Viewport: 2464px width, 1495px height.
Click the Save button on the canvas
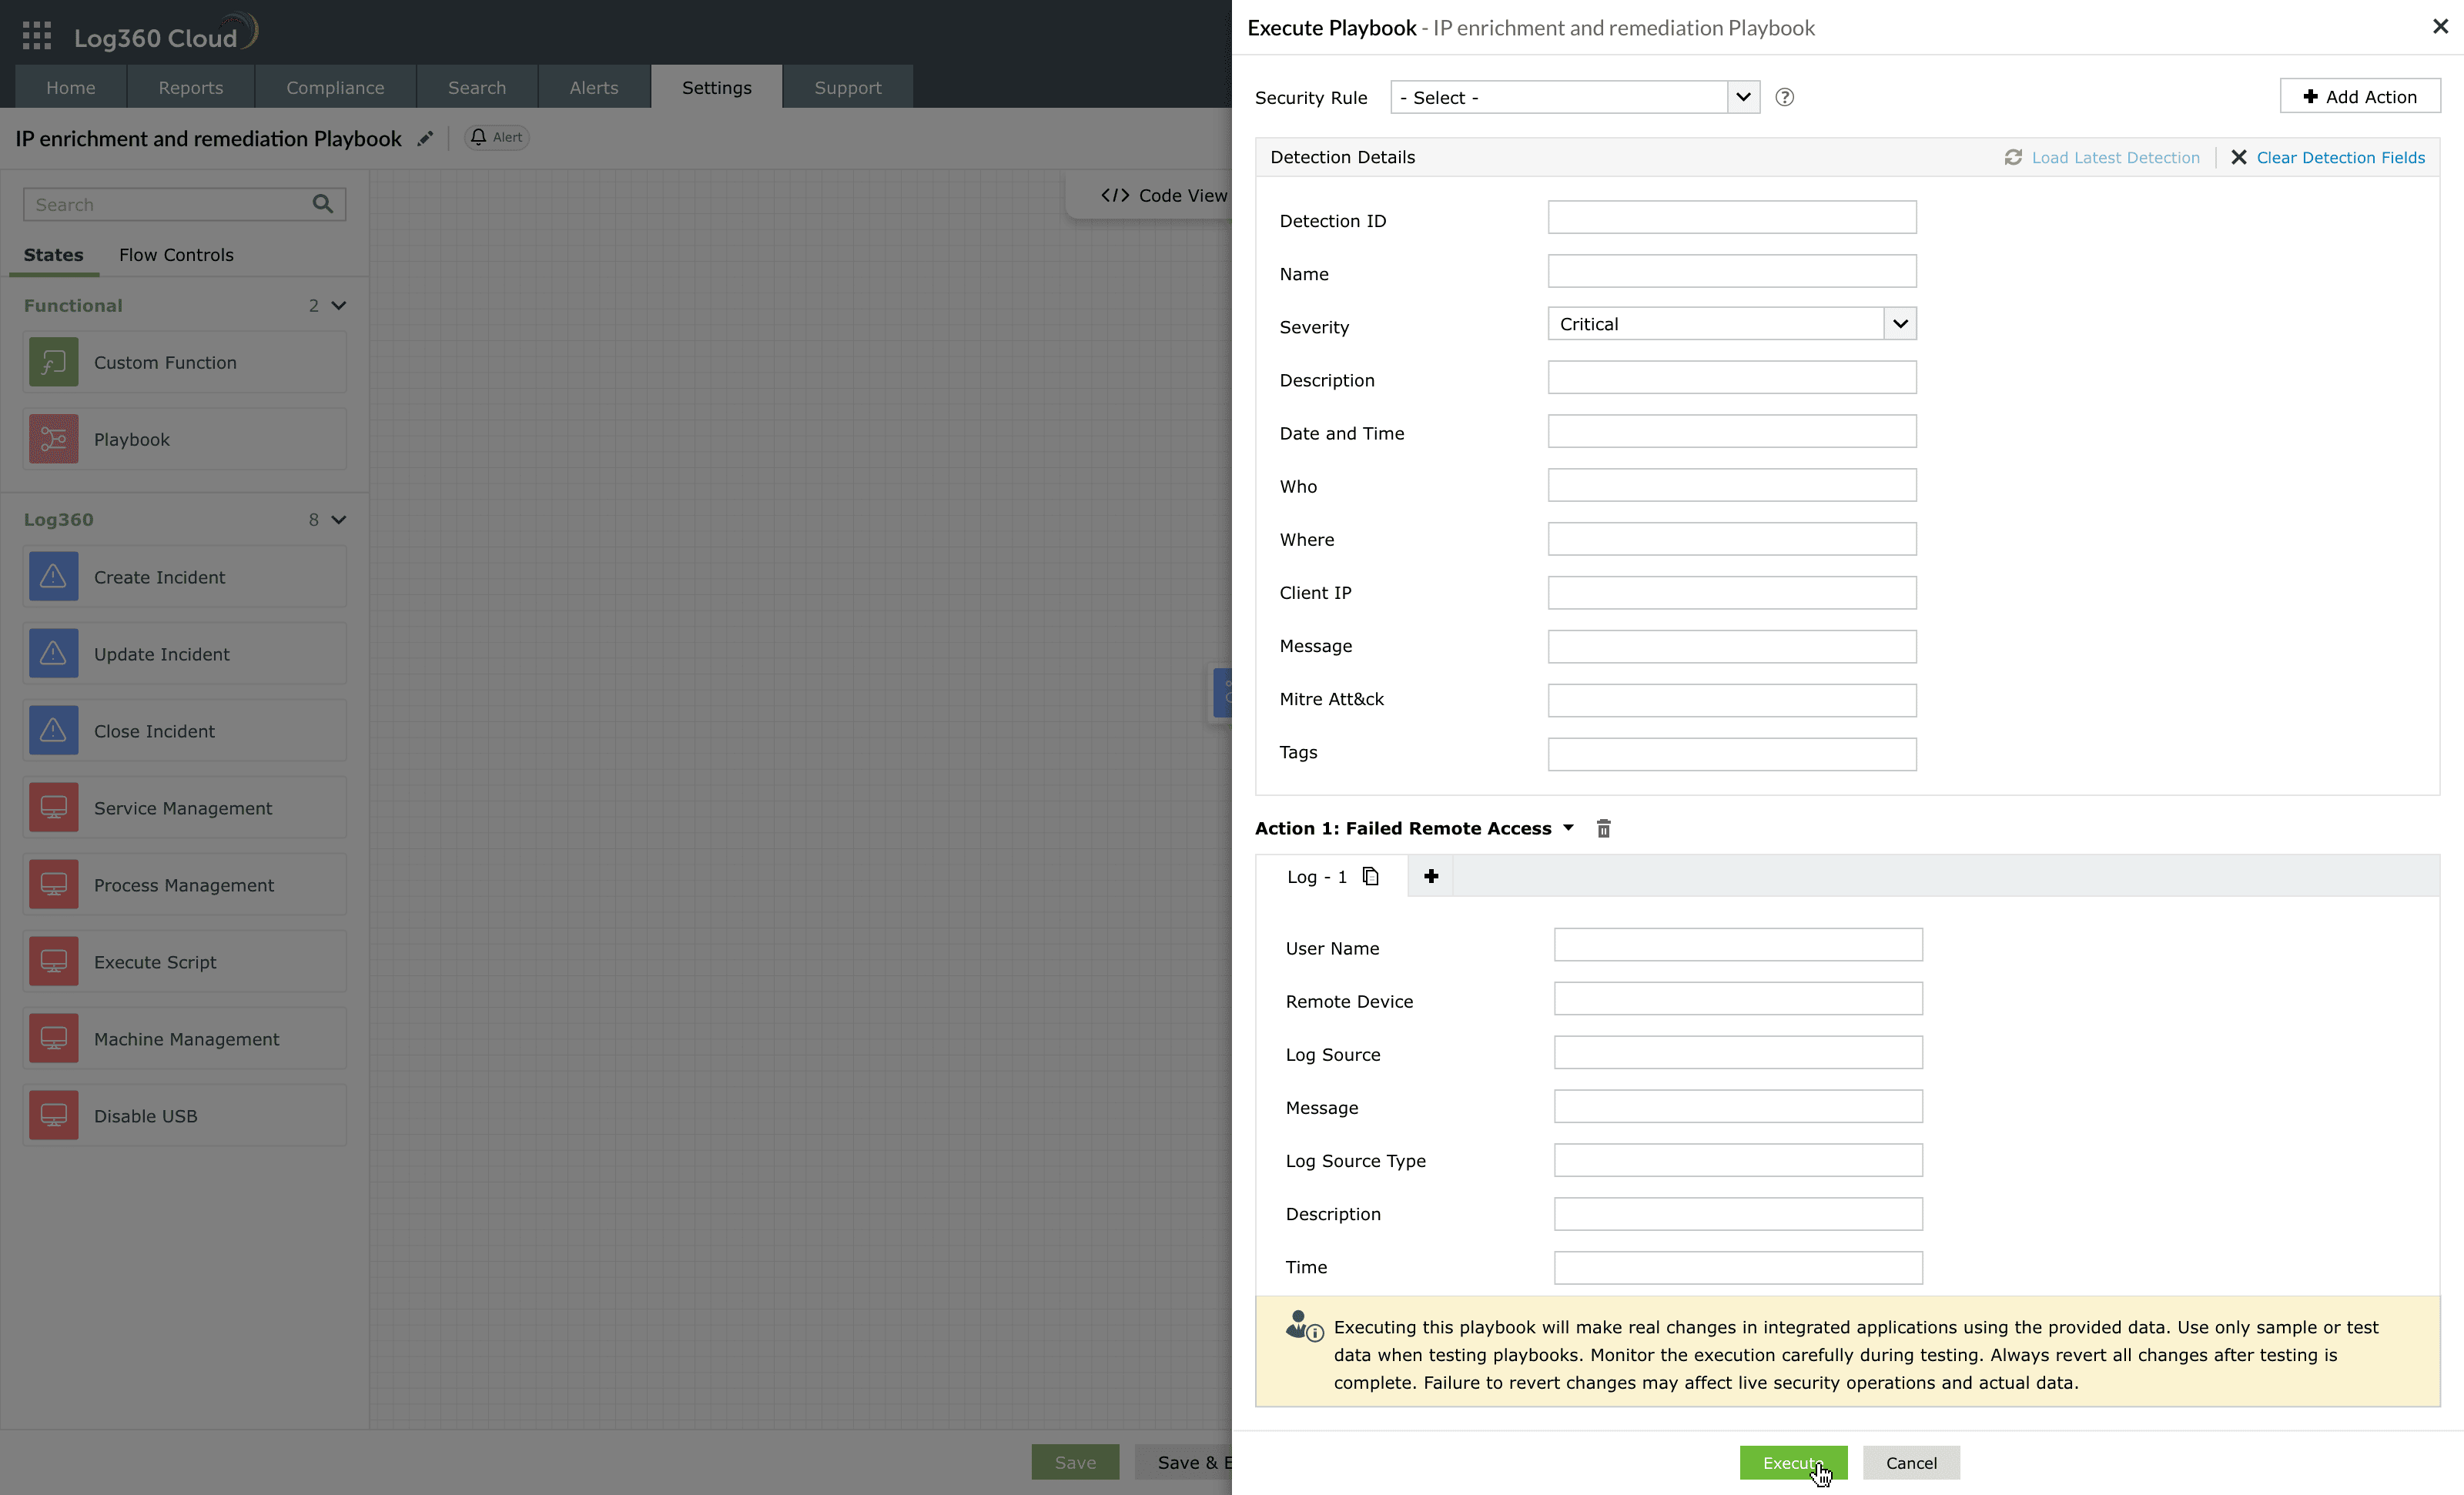click(1075, 1463)
